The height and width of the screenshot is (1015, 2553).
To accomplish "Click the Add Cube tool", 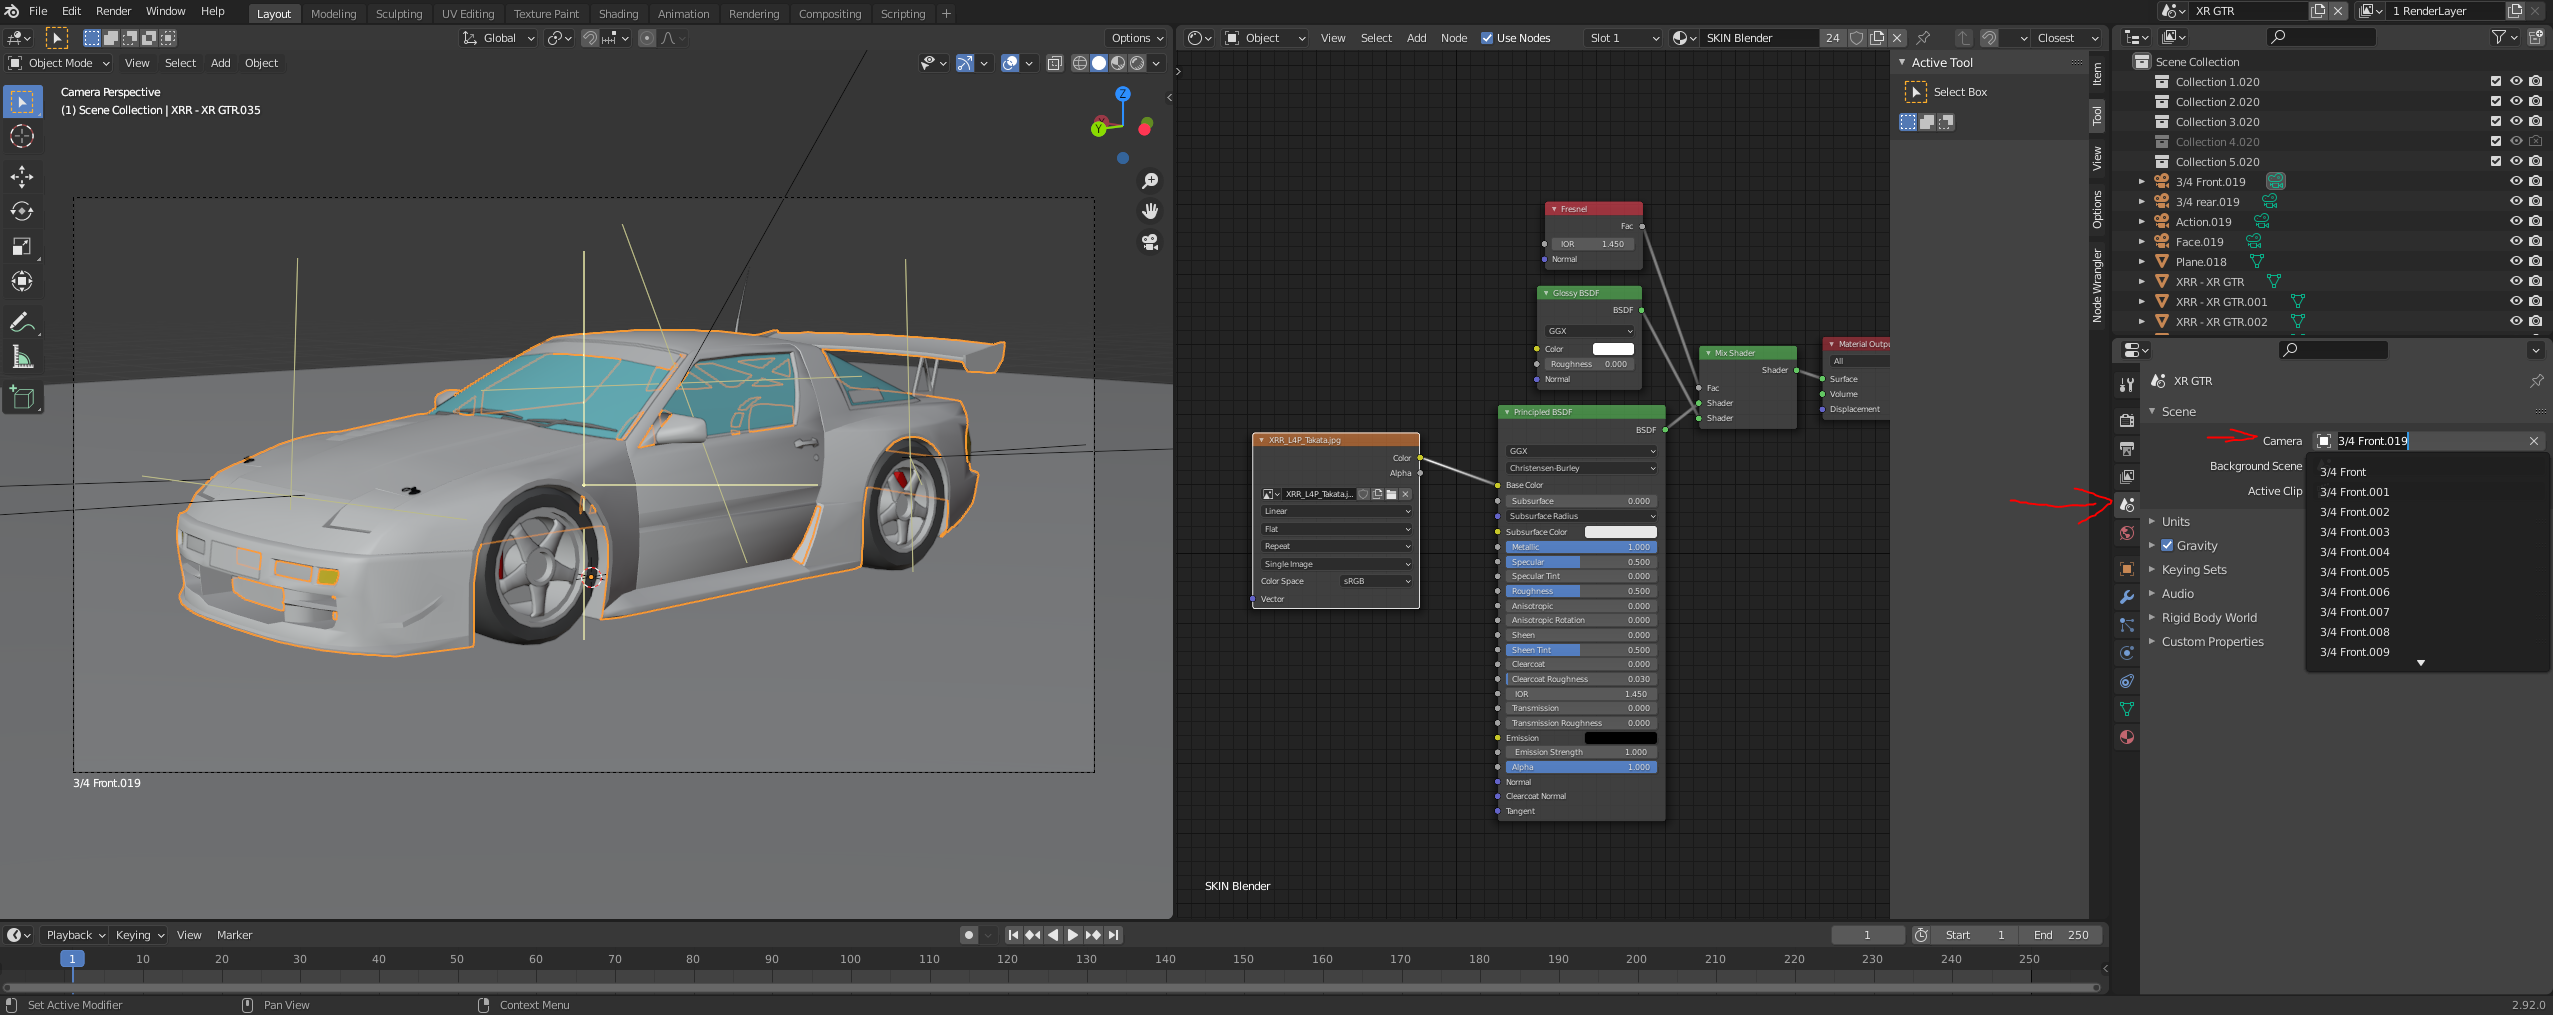I will pos(22,398).
